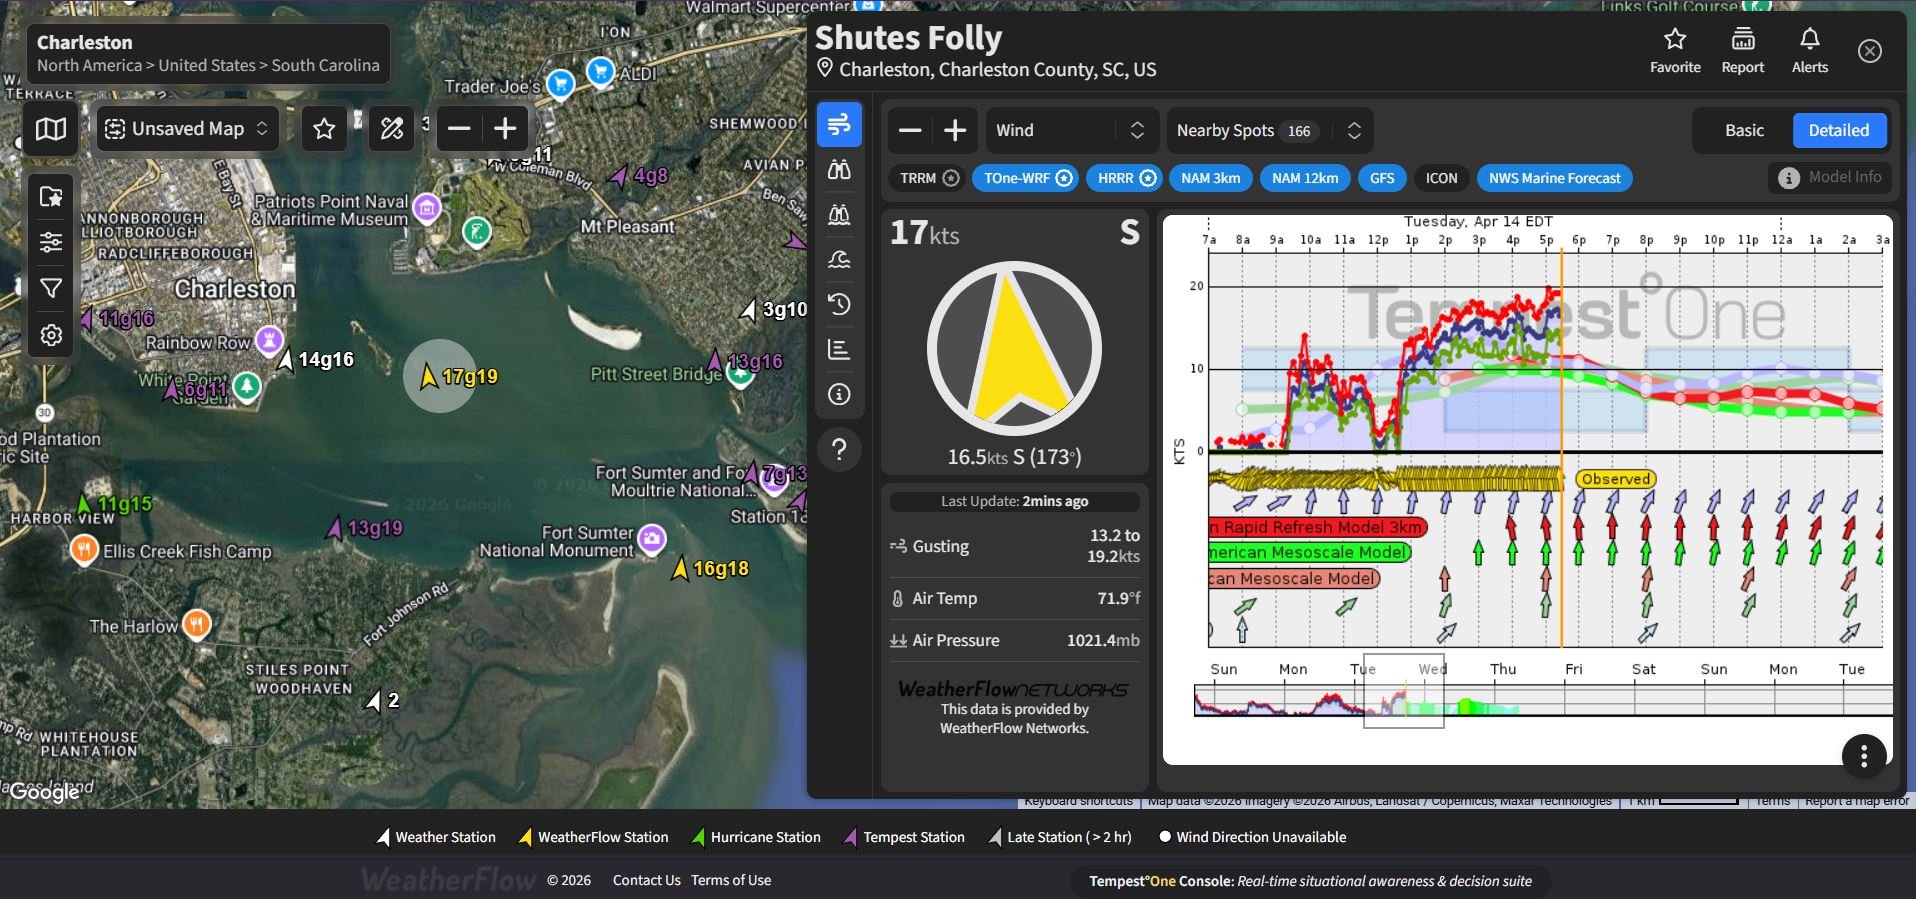The height and width of the screenshot is (899, 1916).
Task: Toggle the GFS model chip
Action: [1382, 178]
